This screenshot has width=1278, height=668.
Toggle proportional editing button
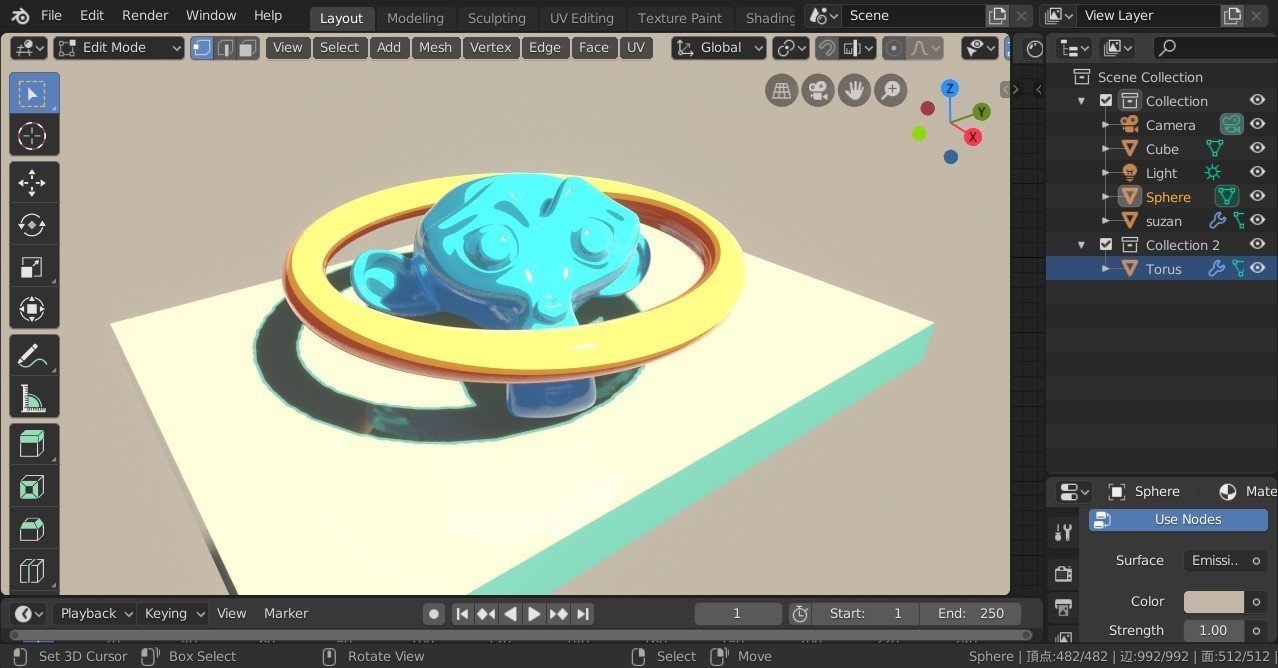tap(894, 48)
